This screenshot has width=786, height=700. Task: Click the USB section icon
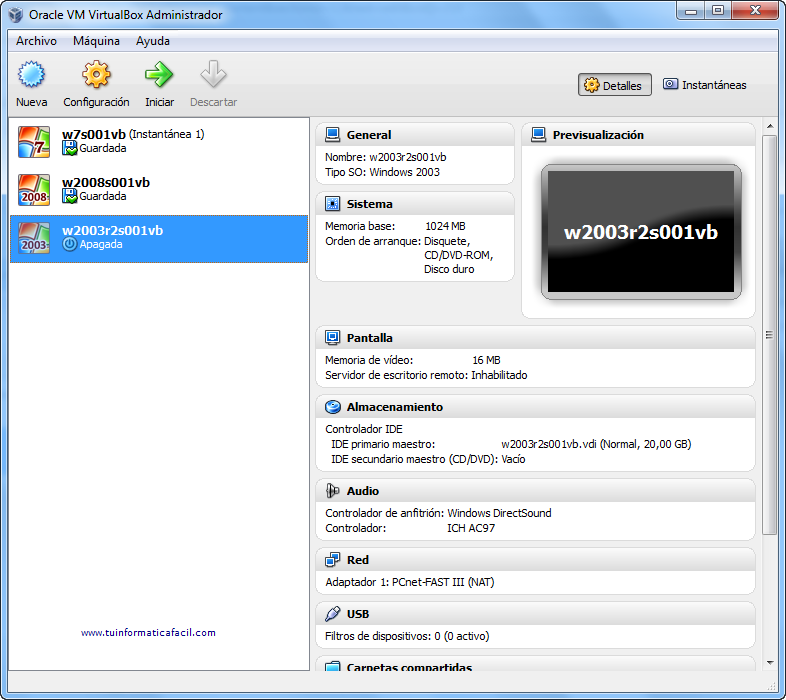[x=333, y=614]
